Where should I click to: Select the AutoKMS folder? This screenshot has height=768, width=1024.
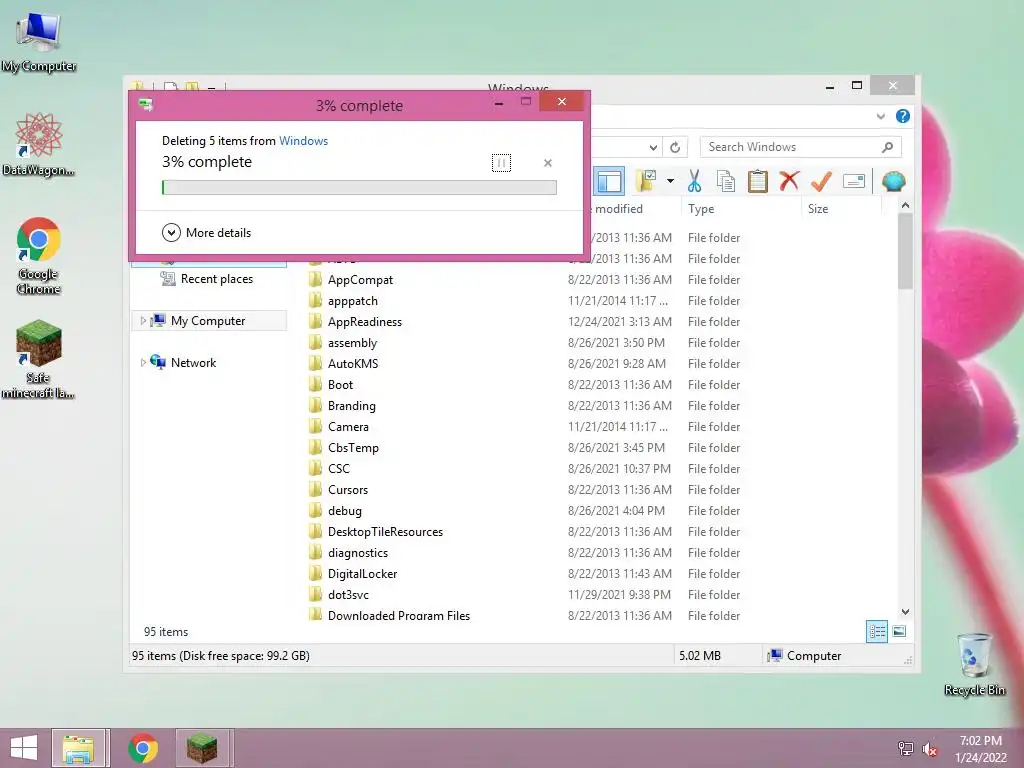pos(353,363)
